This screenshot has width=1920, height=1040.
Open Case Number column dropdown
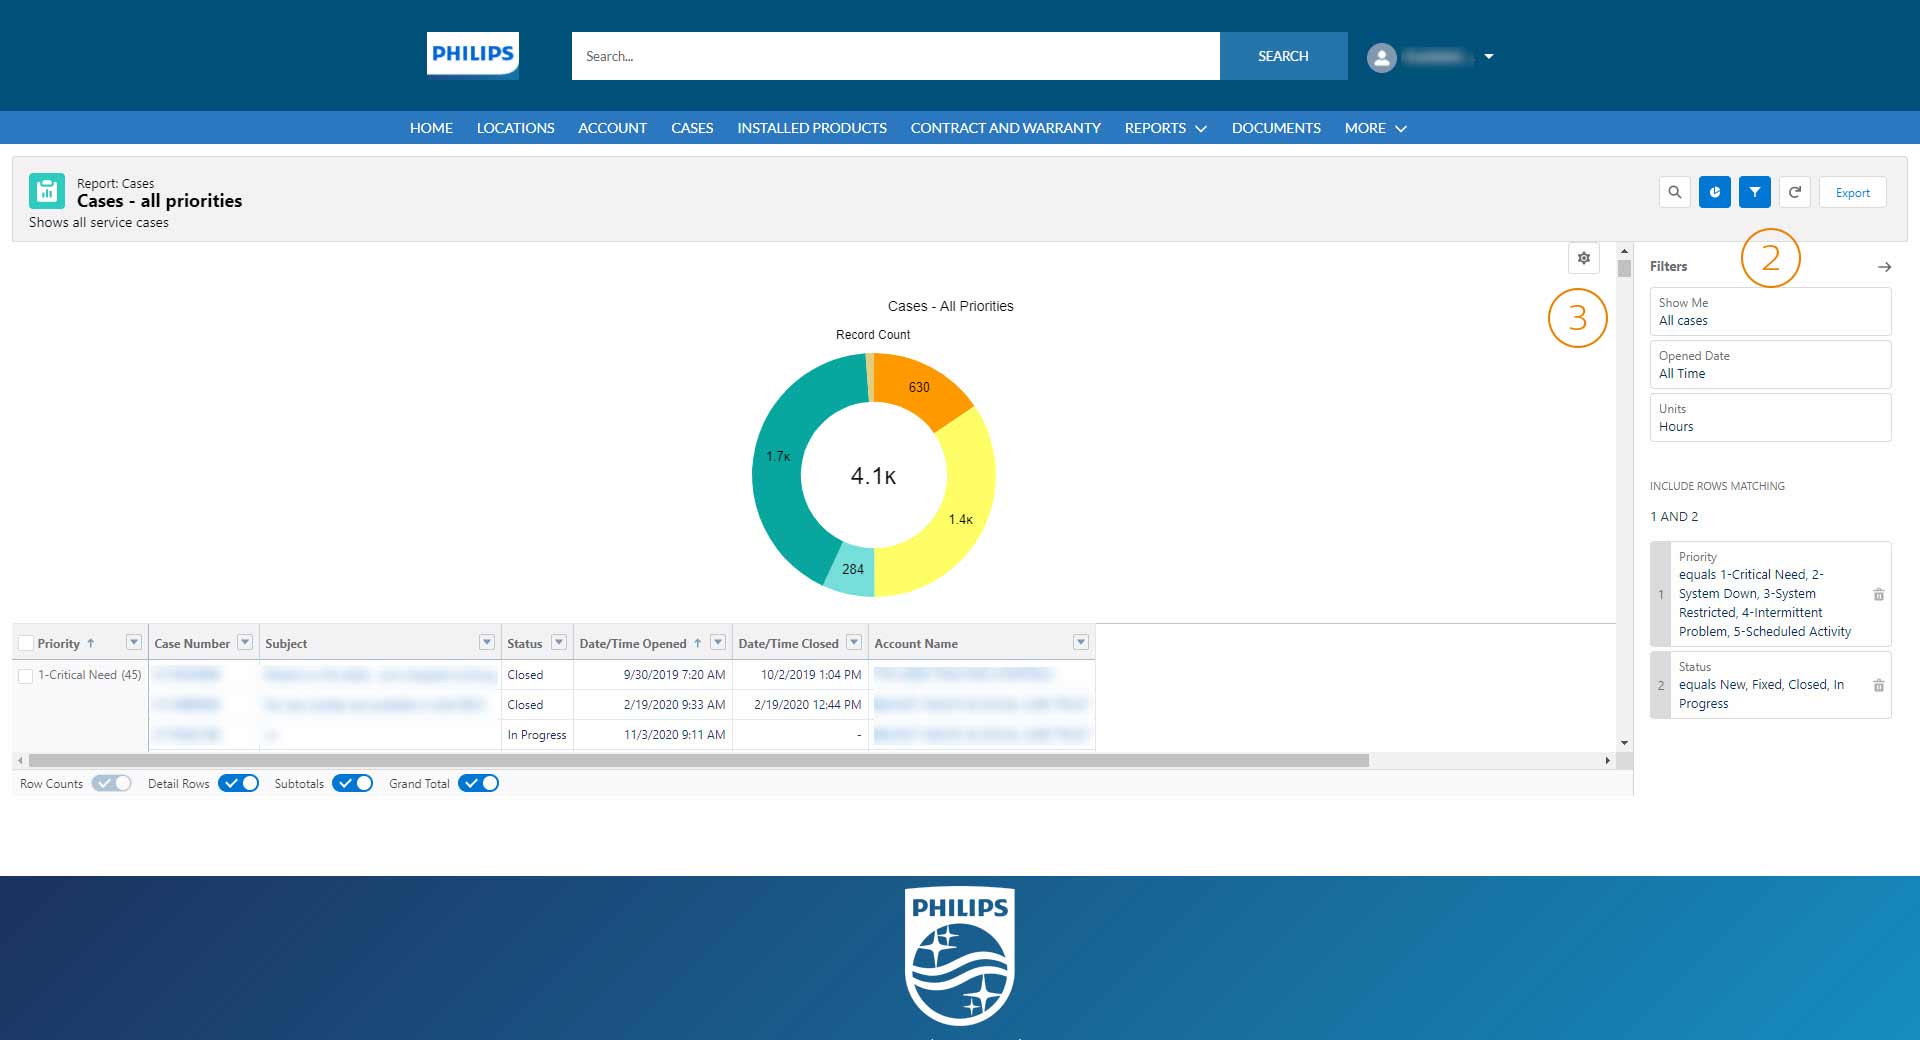pos(245,642)
